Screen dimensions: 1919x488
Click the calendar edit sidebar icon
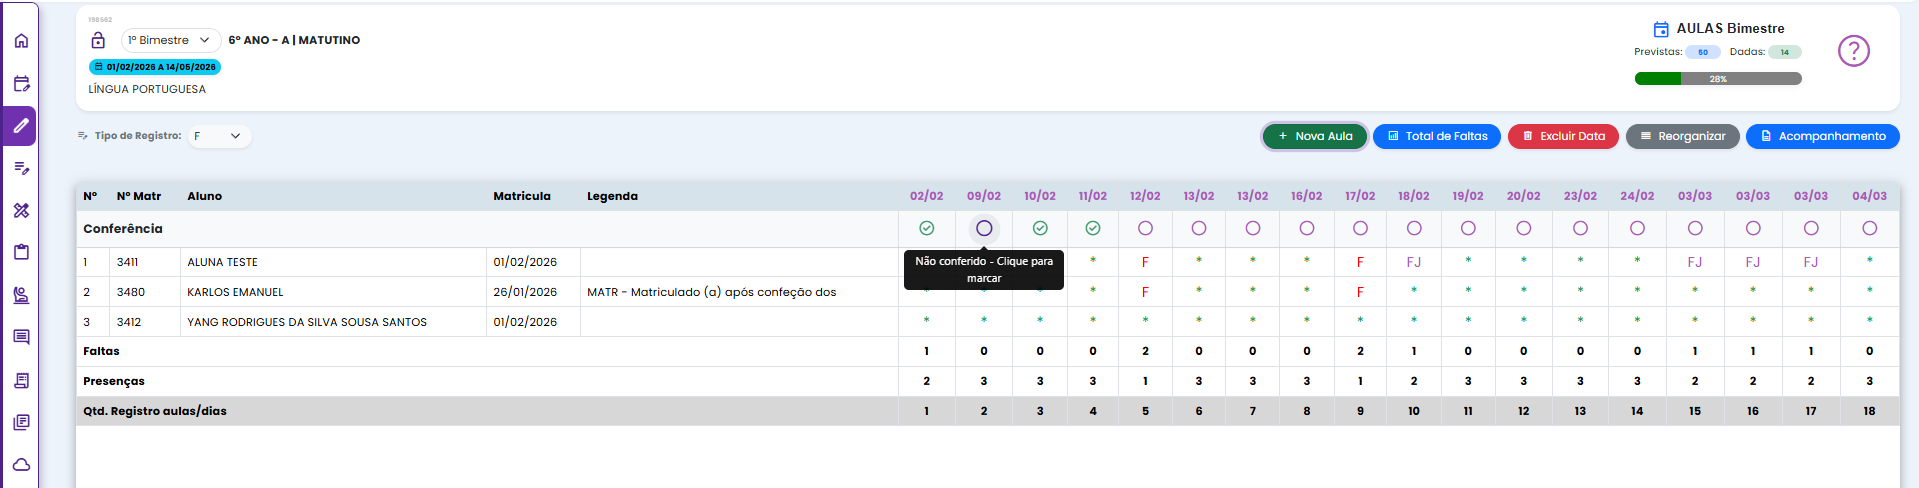coord(21,84)
